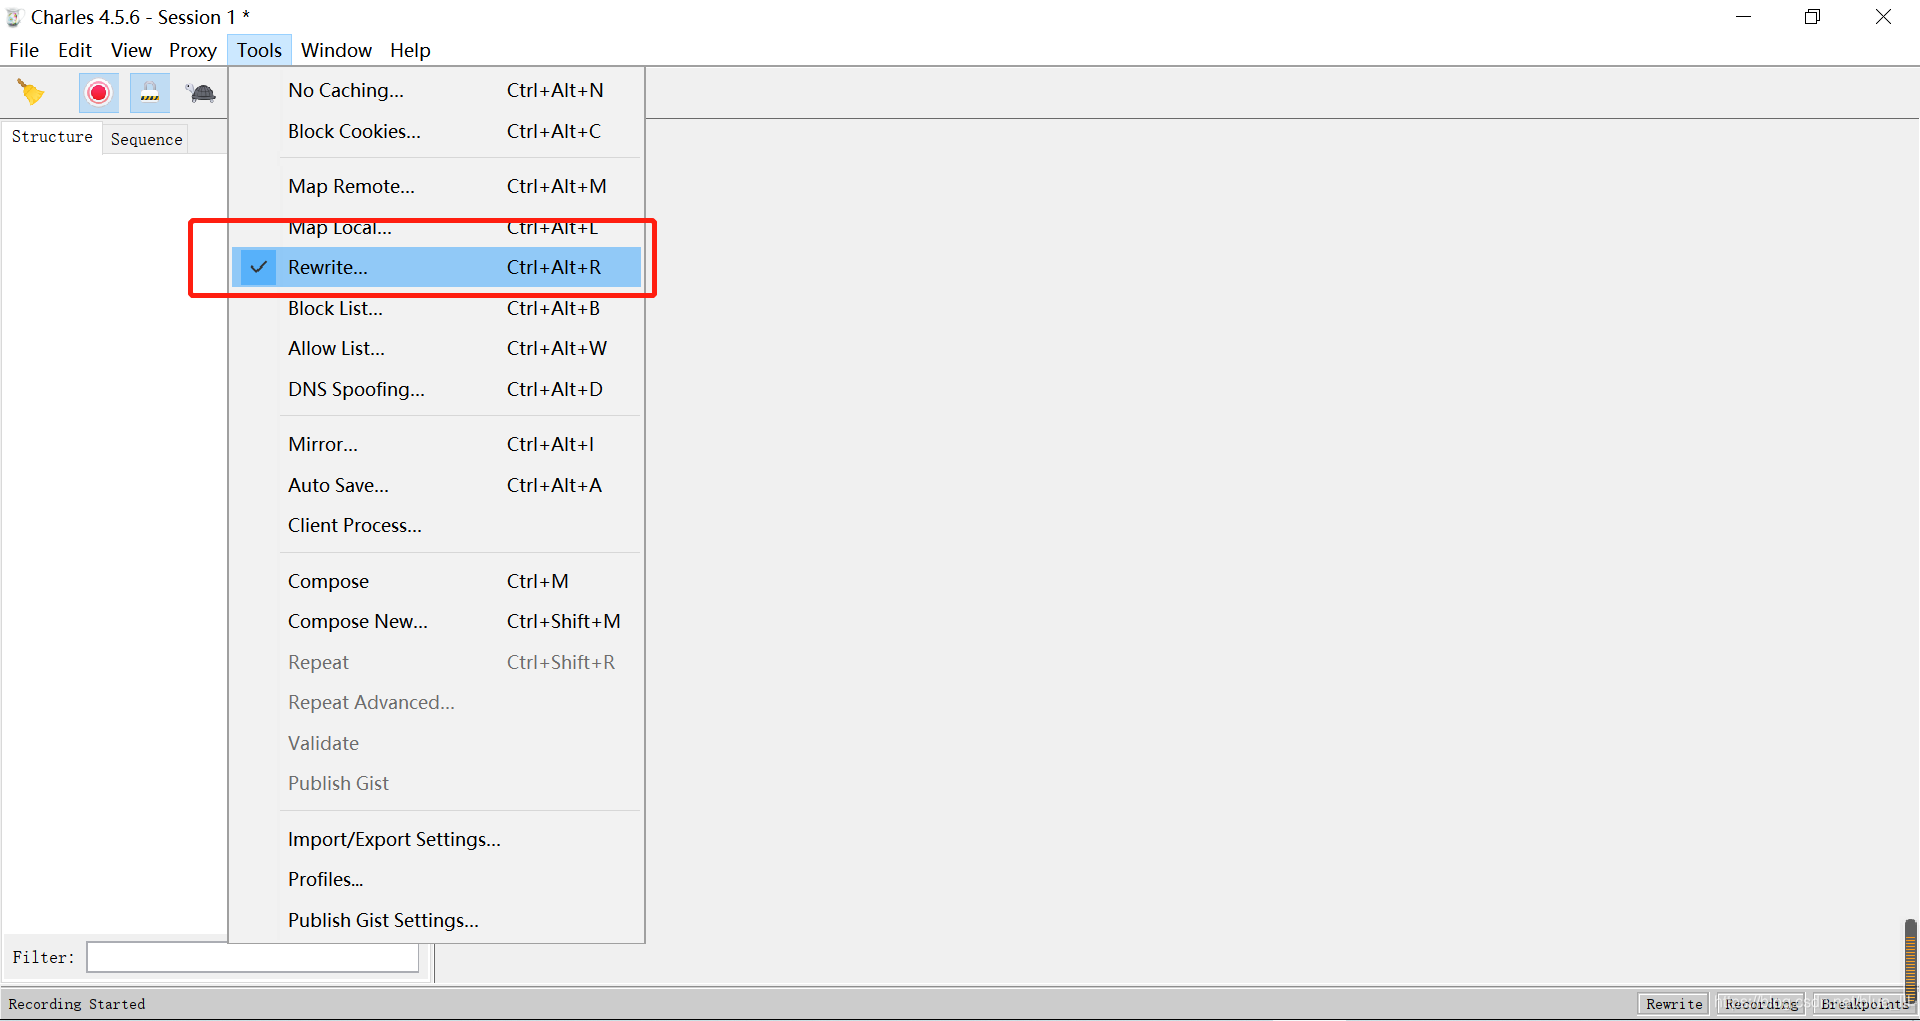Choose Compose from Tools menu
Screen dimensions: 1920x1021
click(x=437, y=581)
